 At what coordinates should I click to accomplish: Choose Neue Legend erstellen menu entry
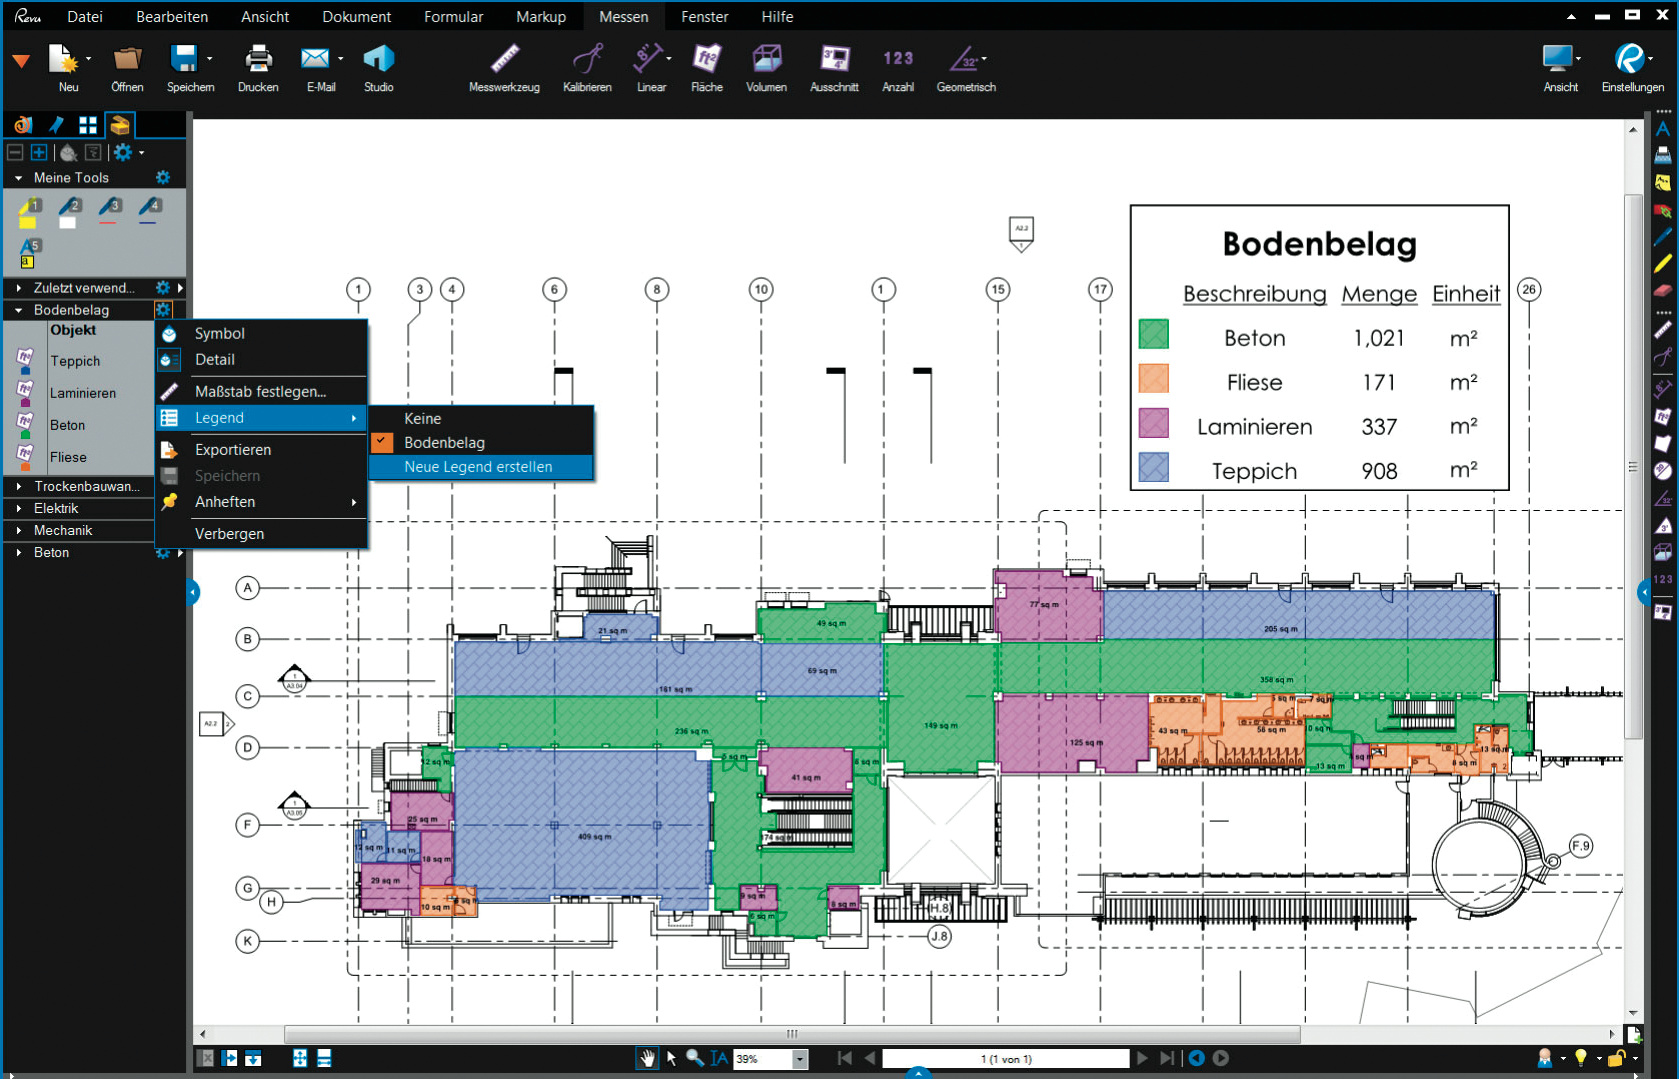click(478, 467)
